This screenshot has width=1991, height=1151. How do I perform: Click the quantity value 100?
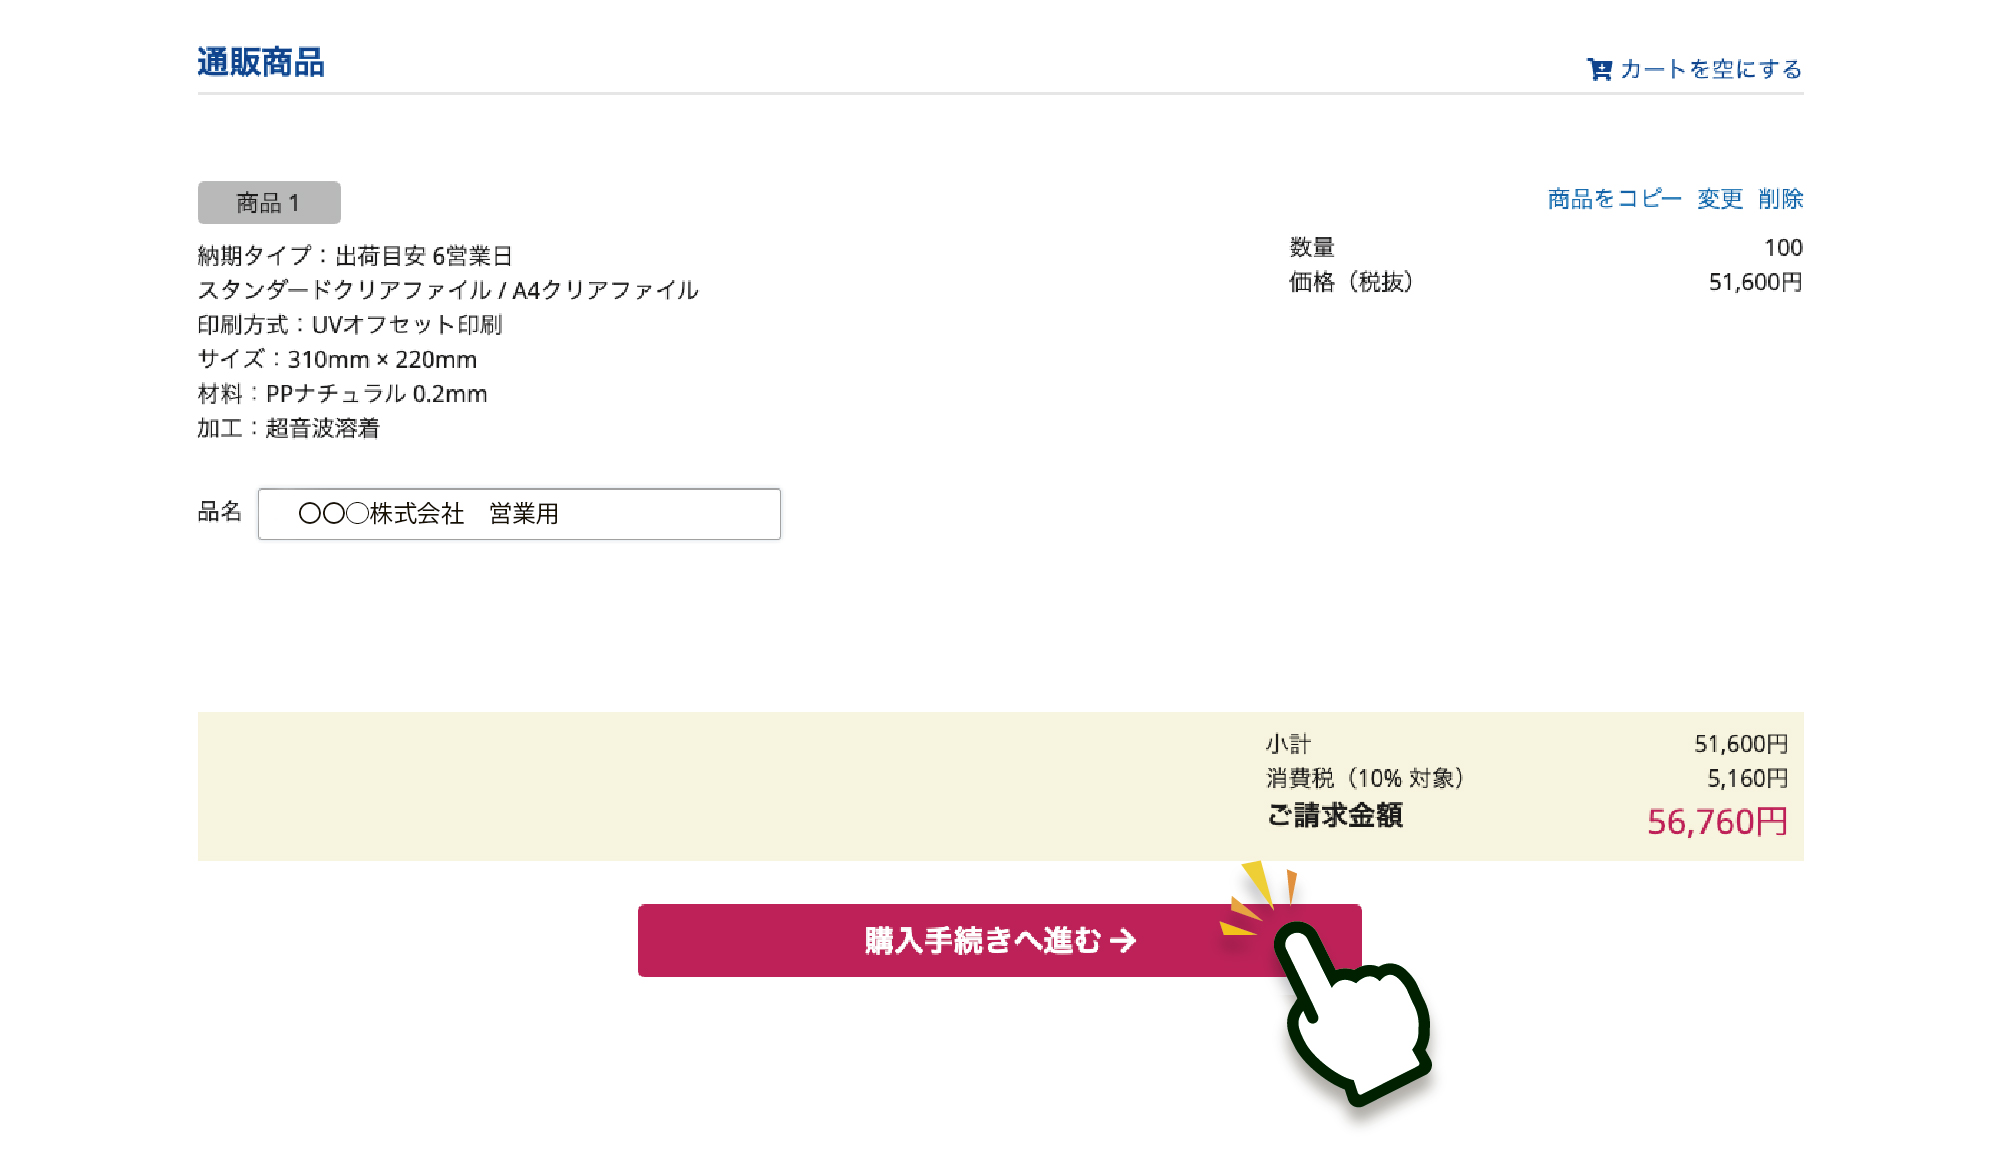coord(1783,248)
